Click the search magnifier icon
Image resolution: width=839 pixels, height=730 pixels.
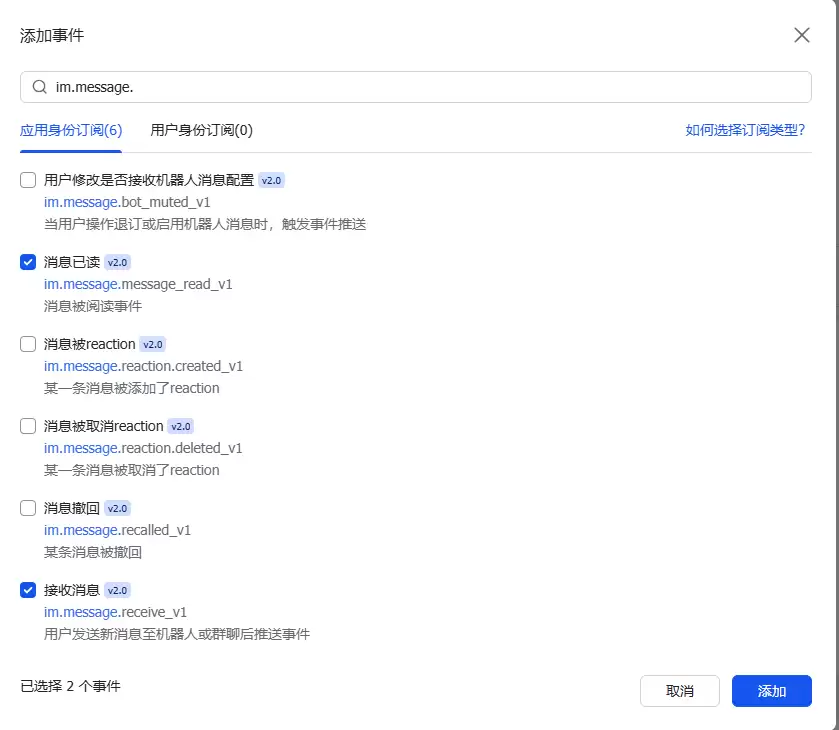[40, 87]
